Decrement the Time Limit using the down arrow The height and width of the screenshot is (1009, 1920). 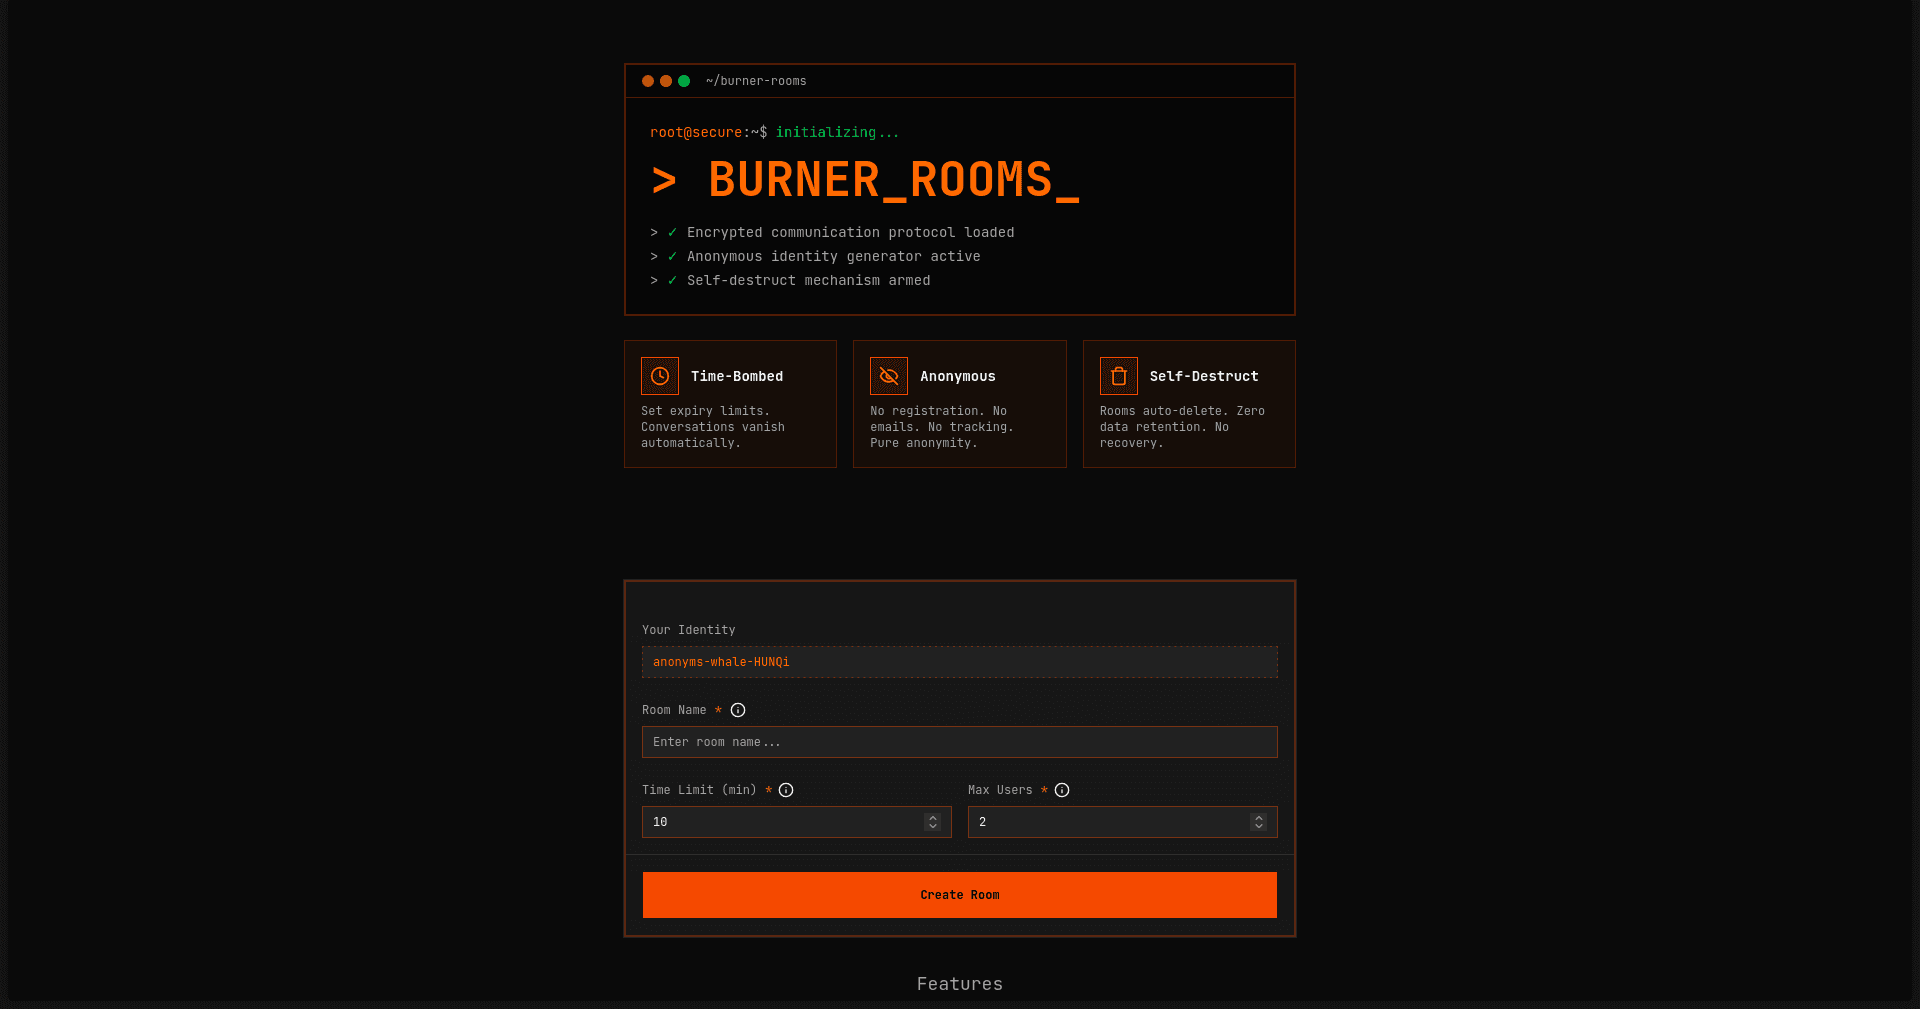pos(932,827)
